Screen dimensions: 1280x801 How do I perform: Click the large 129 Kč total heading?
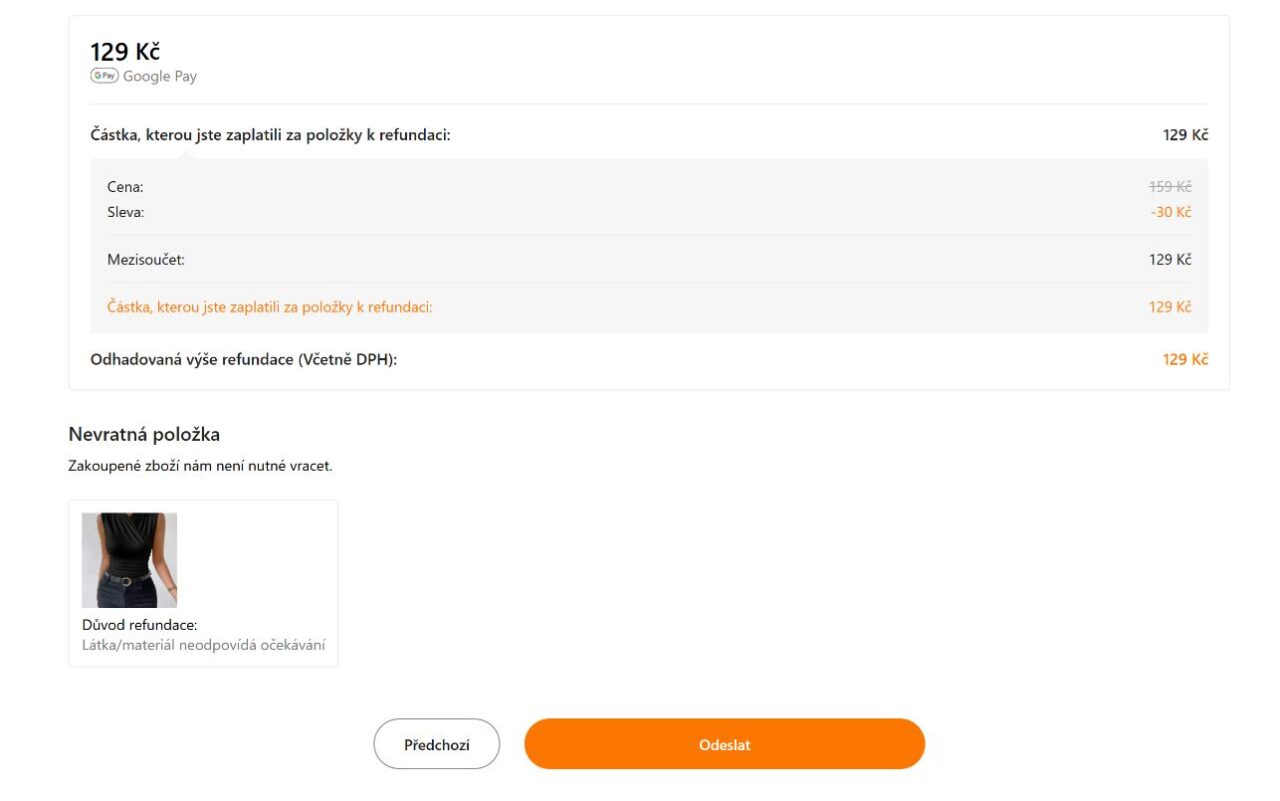click(125, 52)
